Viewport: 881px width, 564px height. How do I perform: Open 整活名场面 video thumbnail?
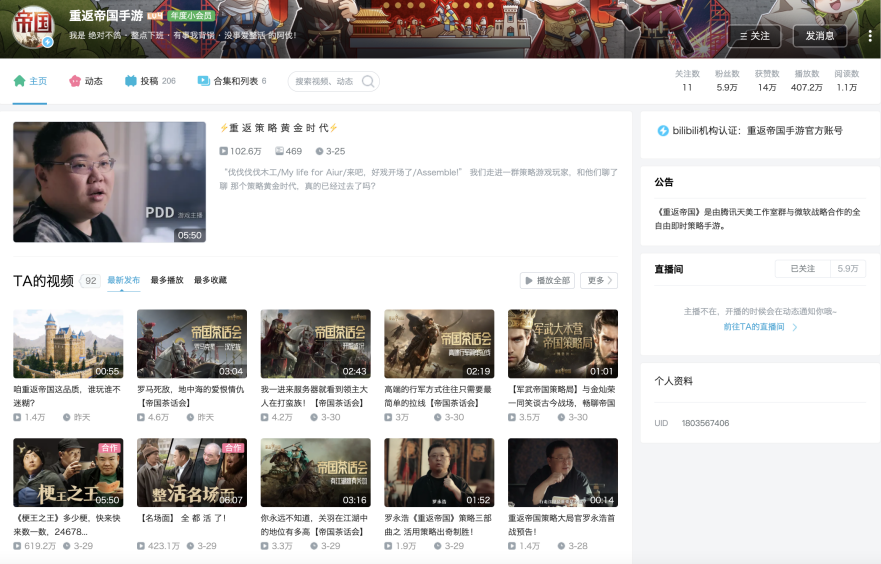click(x=192, y=472)
